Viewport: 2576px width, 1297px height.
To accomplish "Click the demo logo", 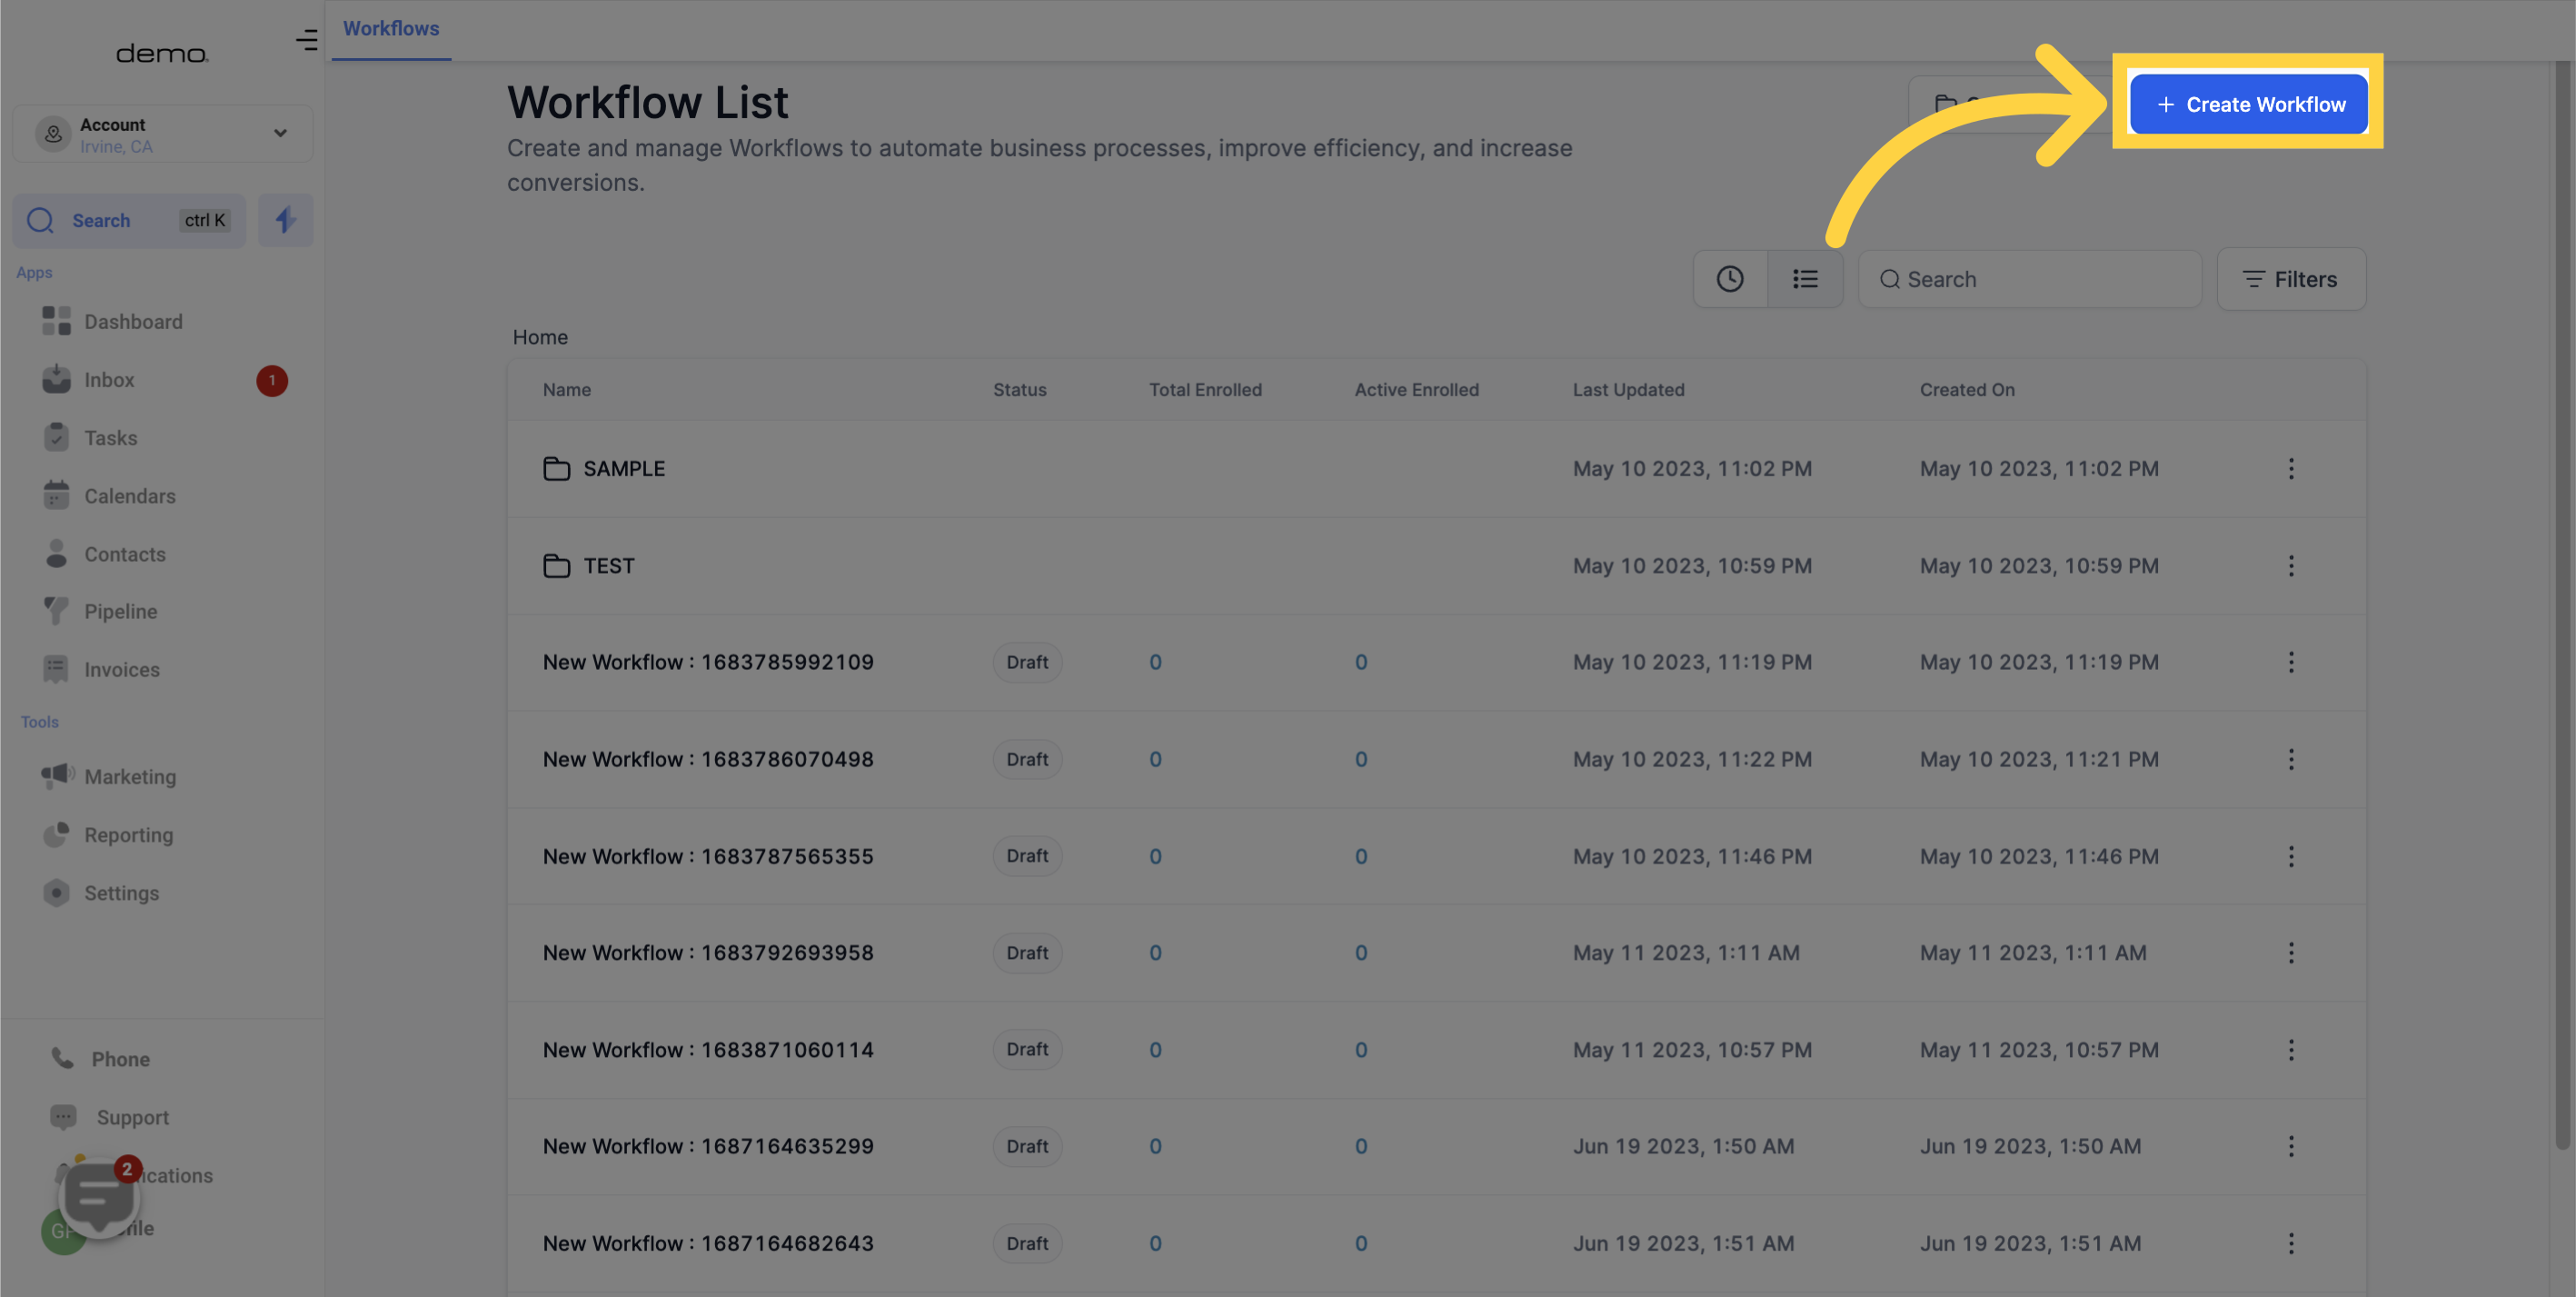I will tap(162, 53).
